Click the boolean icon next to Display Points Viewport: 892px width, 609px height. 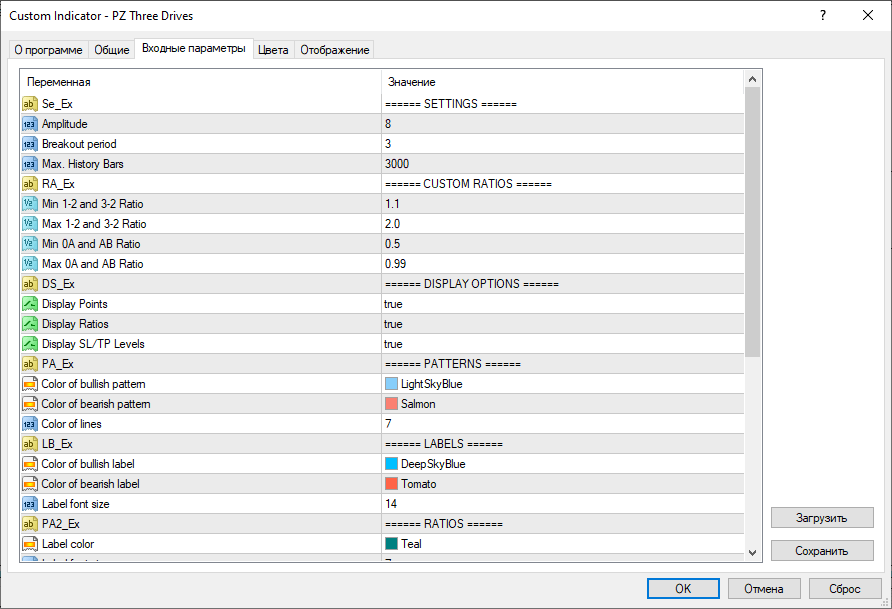pyautogui.click(x=29, y=304)
